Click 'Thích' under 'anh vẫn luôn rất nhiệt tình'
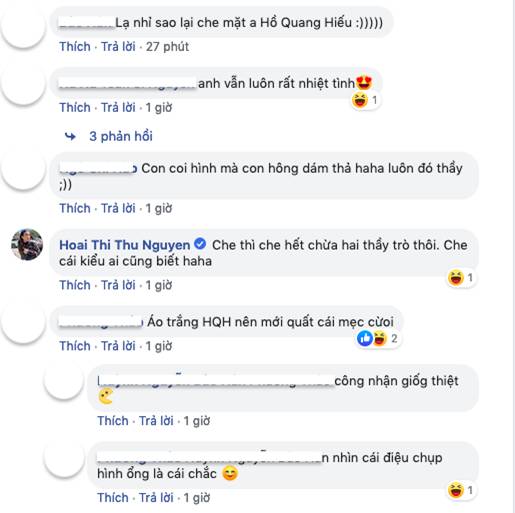Image resolution: width=515 pixels, height=513 pixels. 75,108
